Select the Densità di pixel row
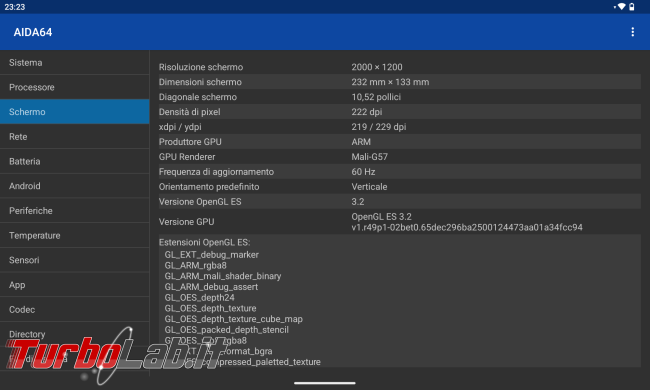Image resolution: width=650 pixels, height=390 pixels. pyautogui.click(x=400, y=111)
